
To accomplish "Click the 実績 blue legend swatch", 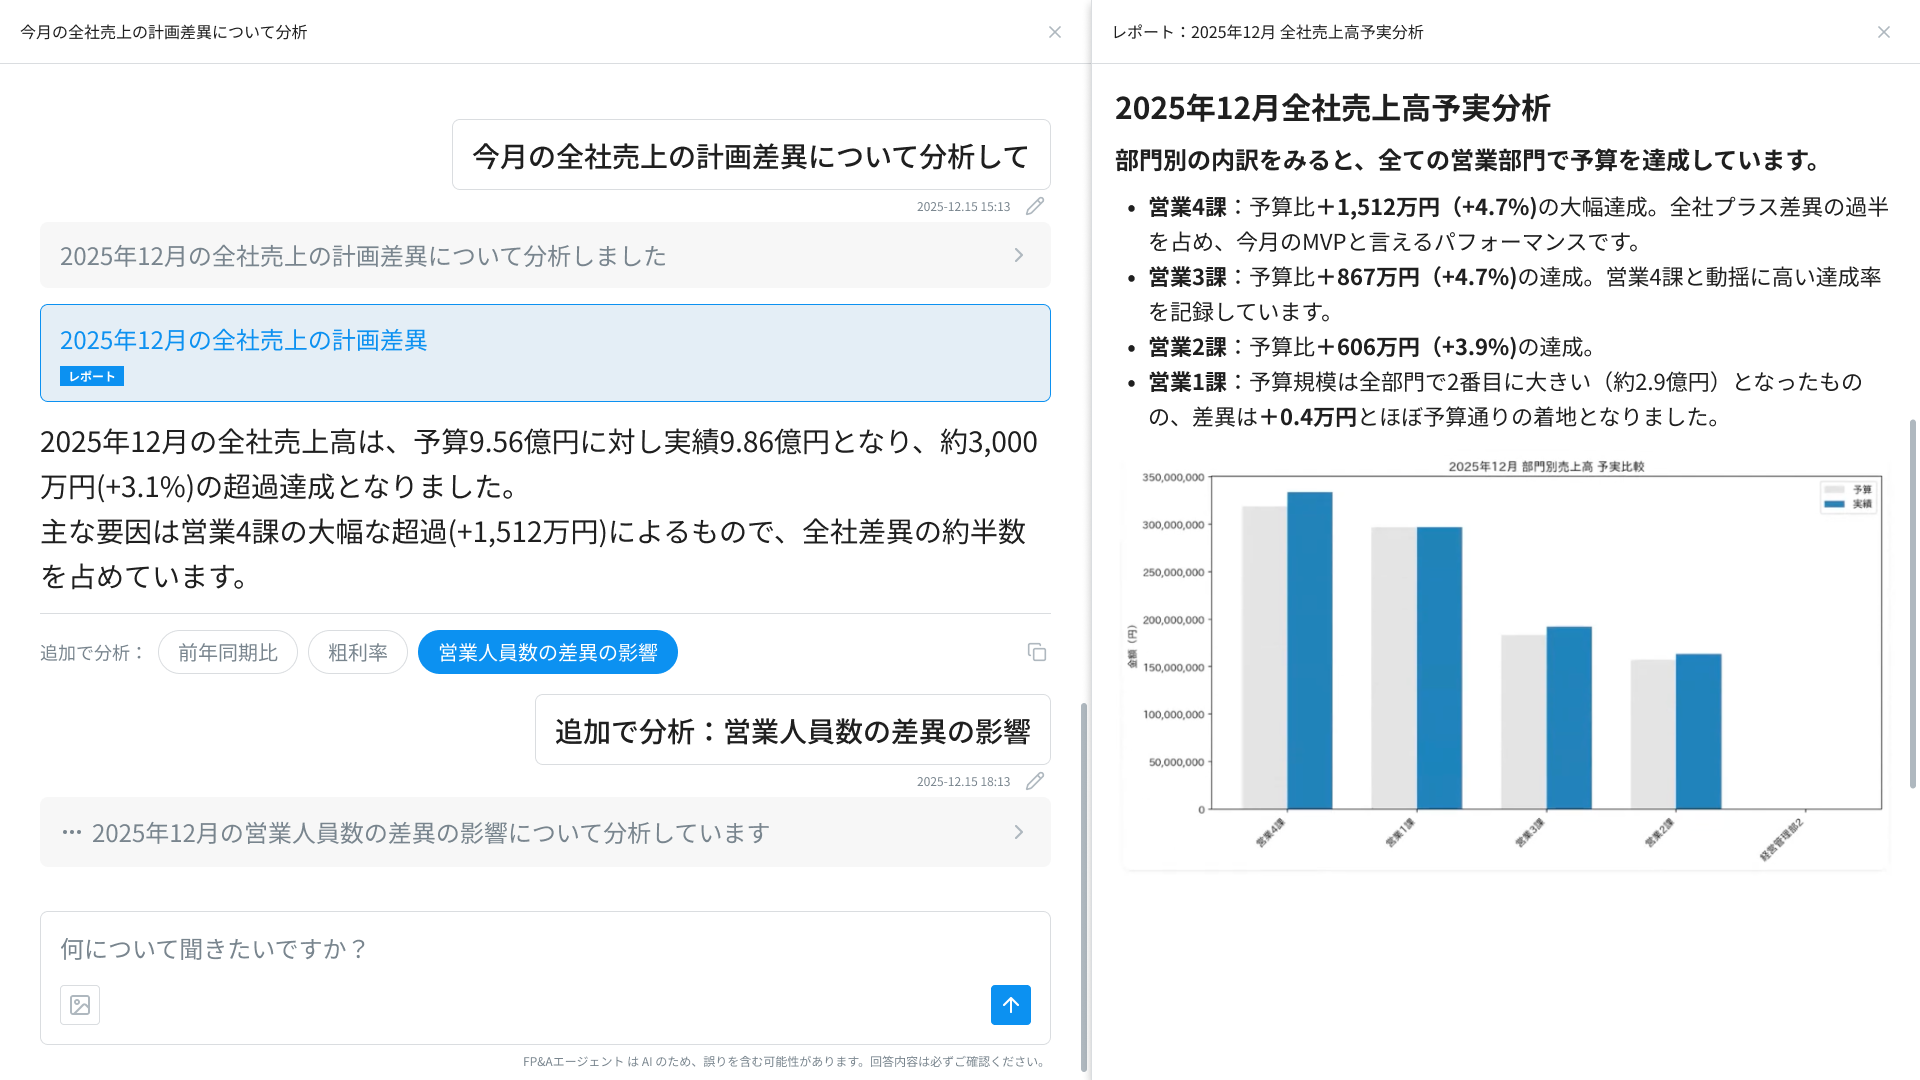I will point(1834,504).
